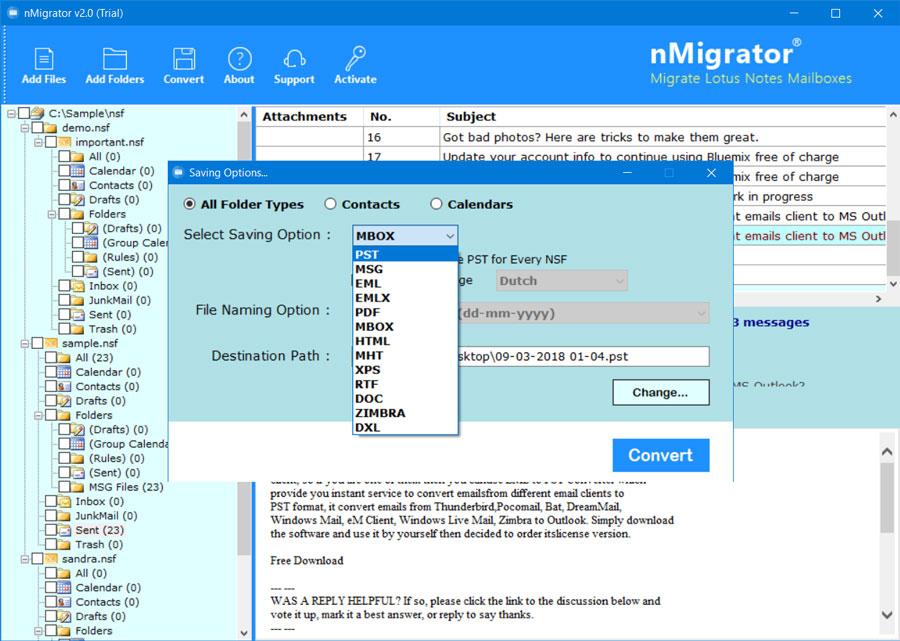Click the Add Files toolbar icon
This screenshot has height=641, width=900.
click(44, 59)
